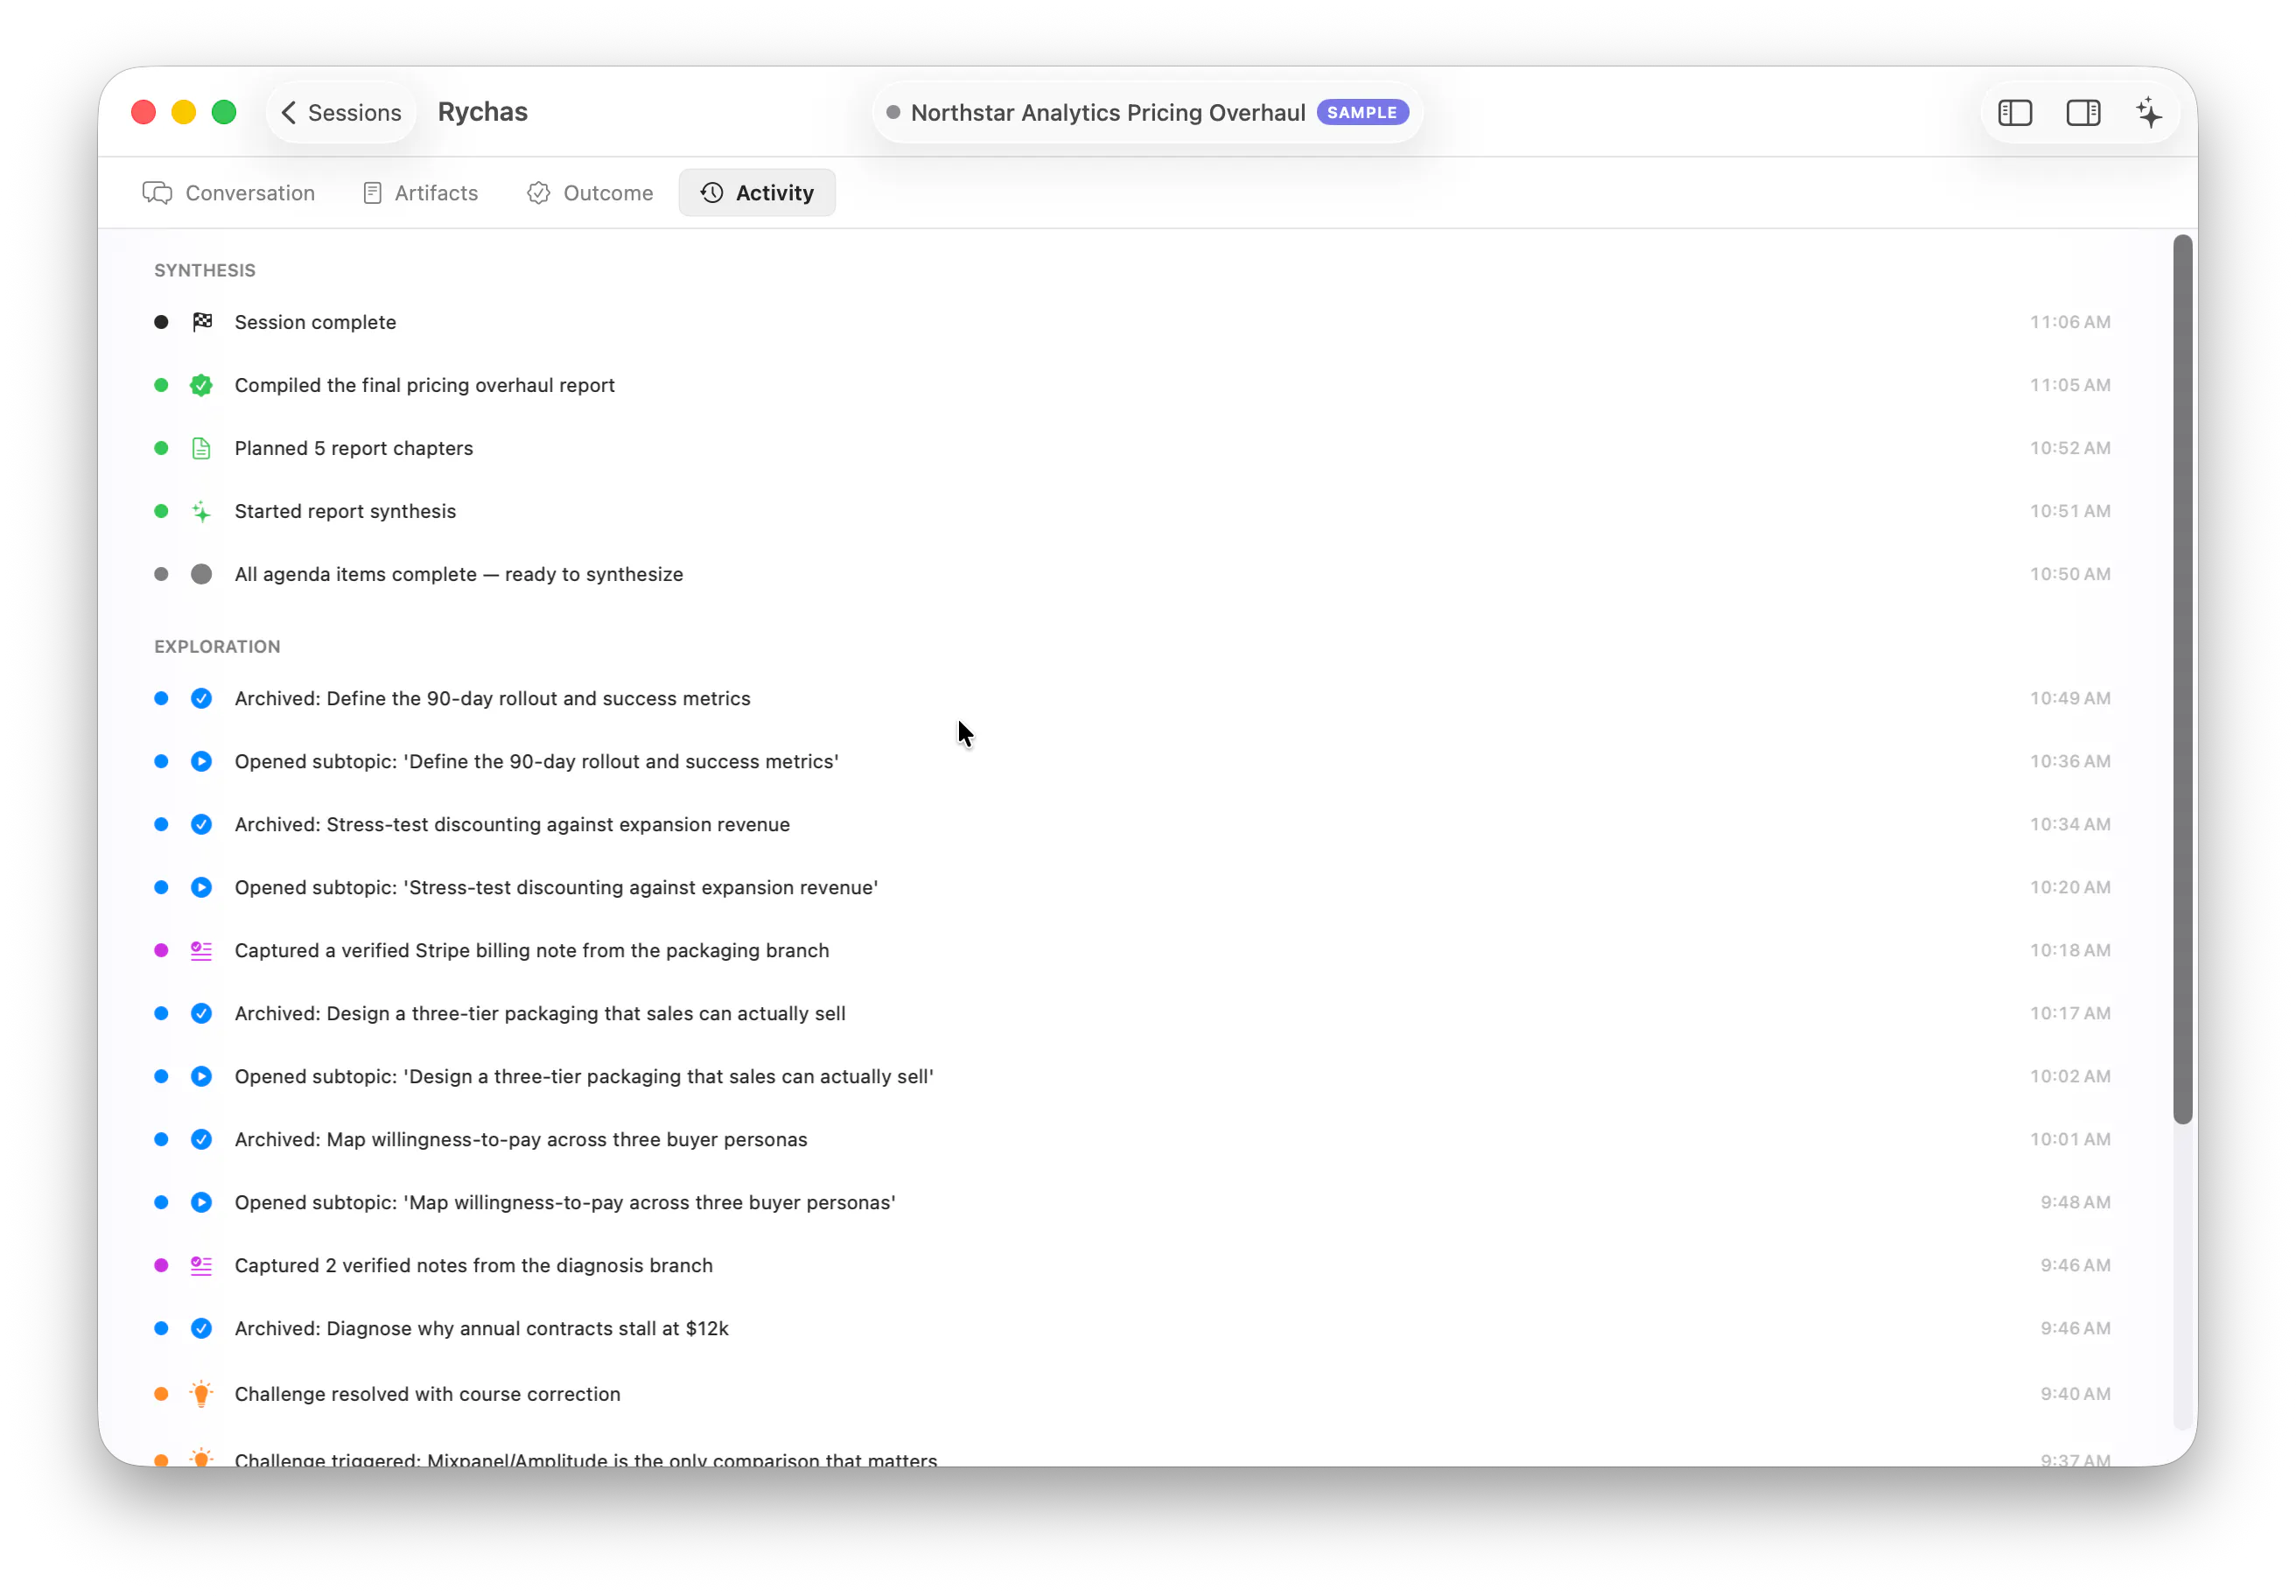This screenshot has height=1596, width=2296.
Task: Click the 11:06 AM timestamp
Action: [2069, 322]
